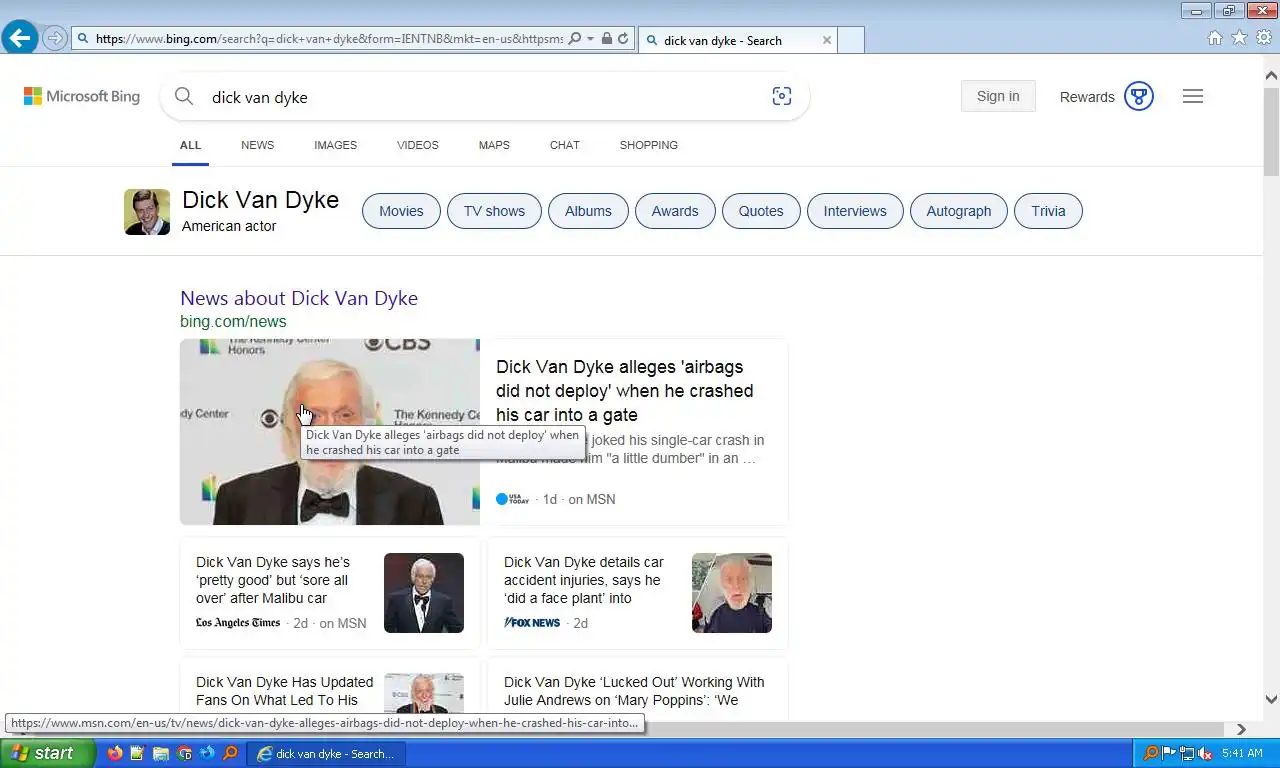Screen dimensions: 1280x768
Task: Click the Trivia filter chip
Action: pyautogui.click(x=1048, y=211)
